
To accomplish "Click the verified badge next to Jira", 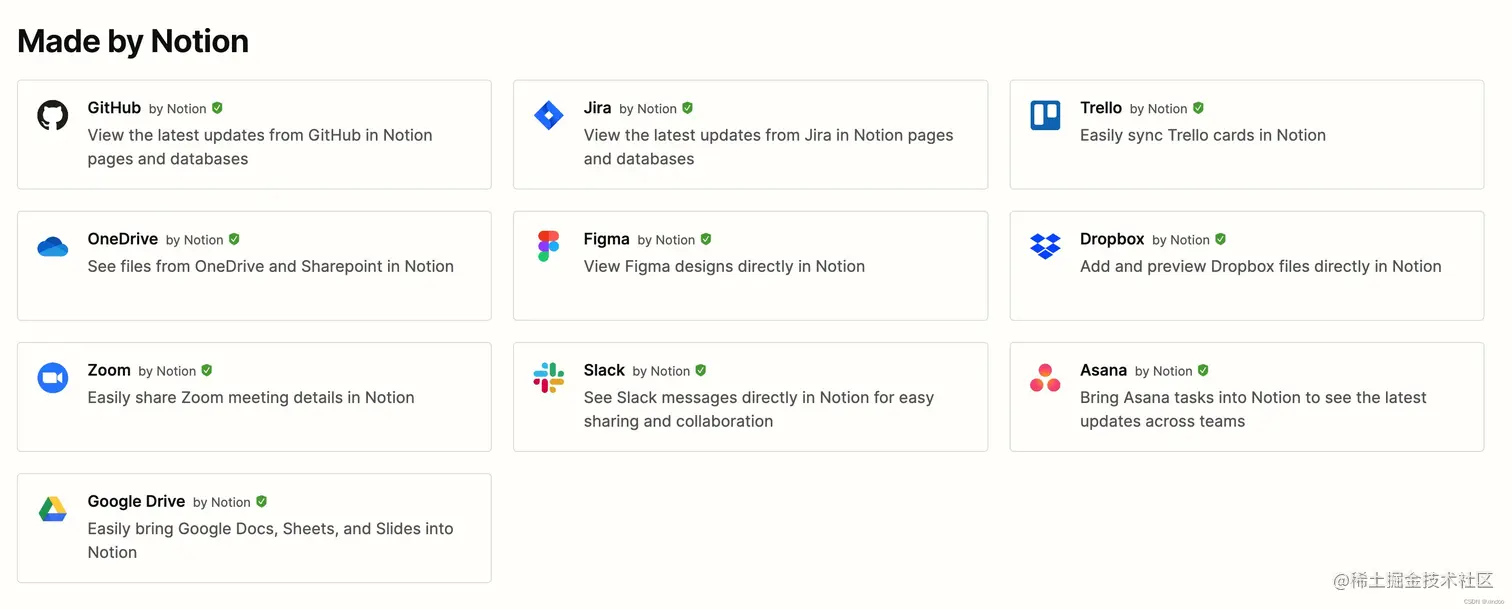I will 687,108.
